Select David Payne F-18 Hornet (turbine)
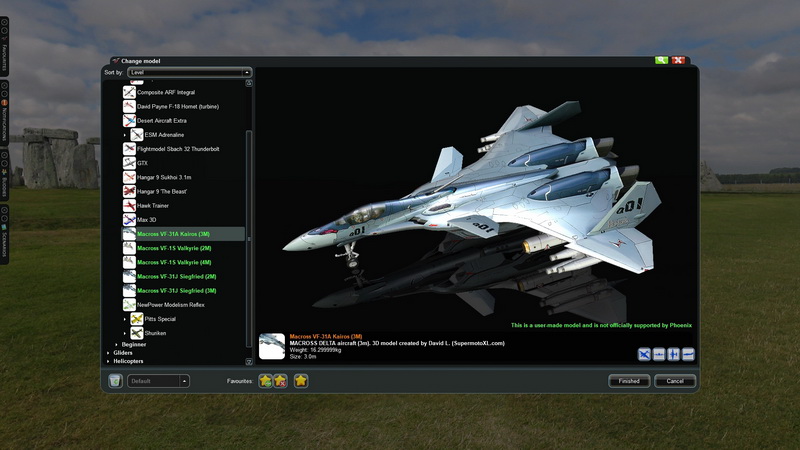 178,107
